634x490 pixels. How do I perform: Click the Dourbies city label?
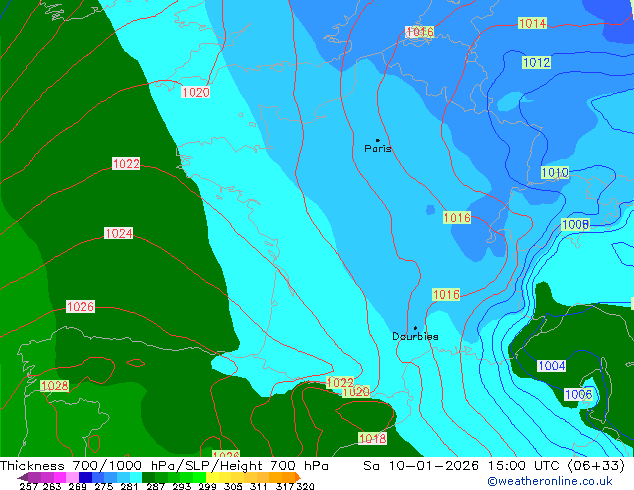(x=415, y=336)
